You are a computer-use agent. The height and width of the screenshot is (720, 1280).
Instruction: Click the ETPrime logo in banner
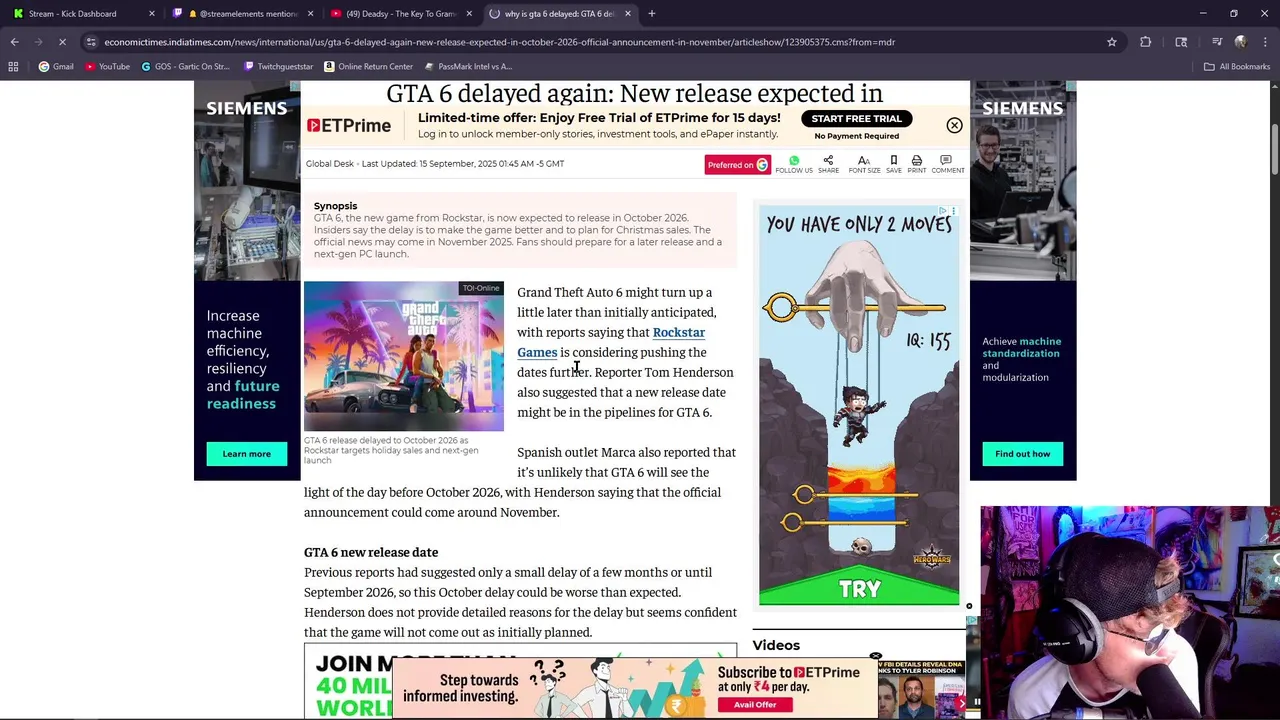tap(349, 126)
